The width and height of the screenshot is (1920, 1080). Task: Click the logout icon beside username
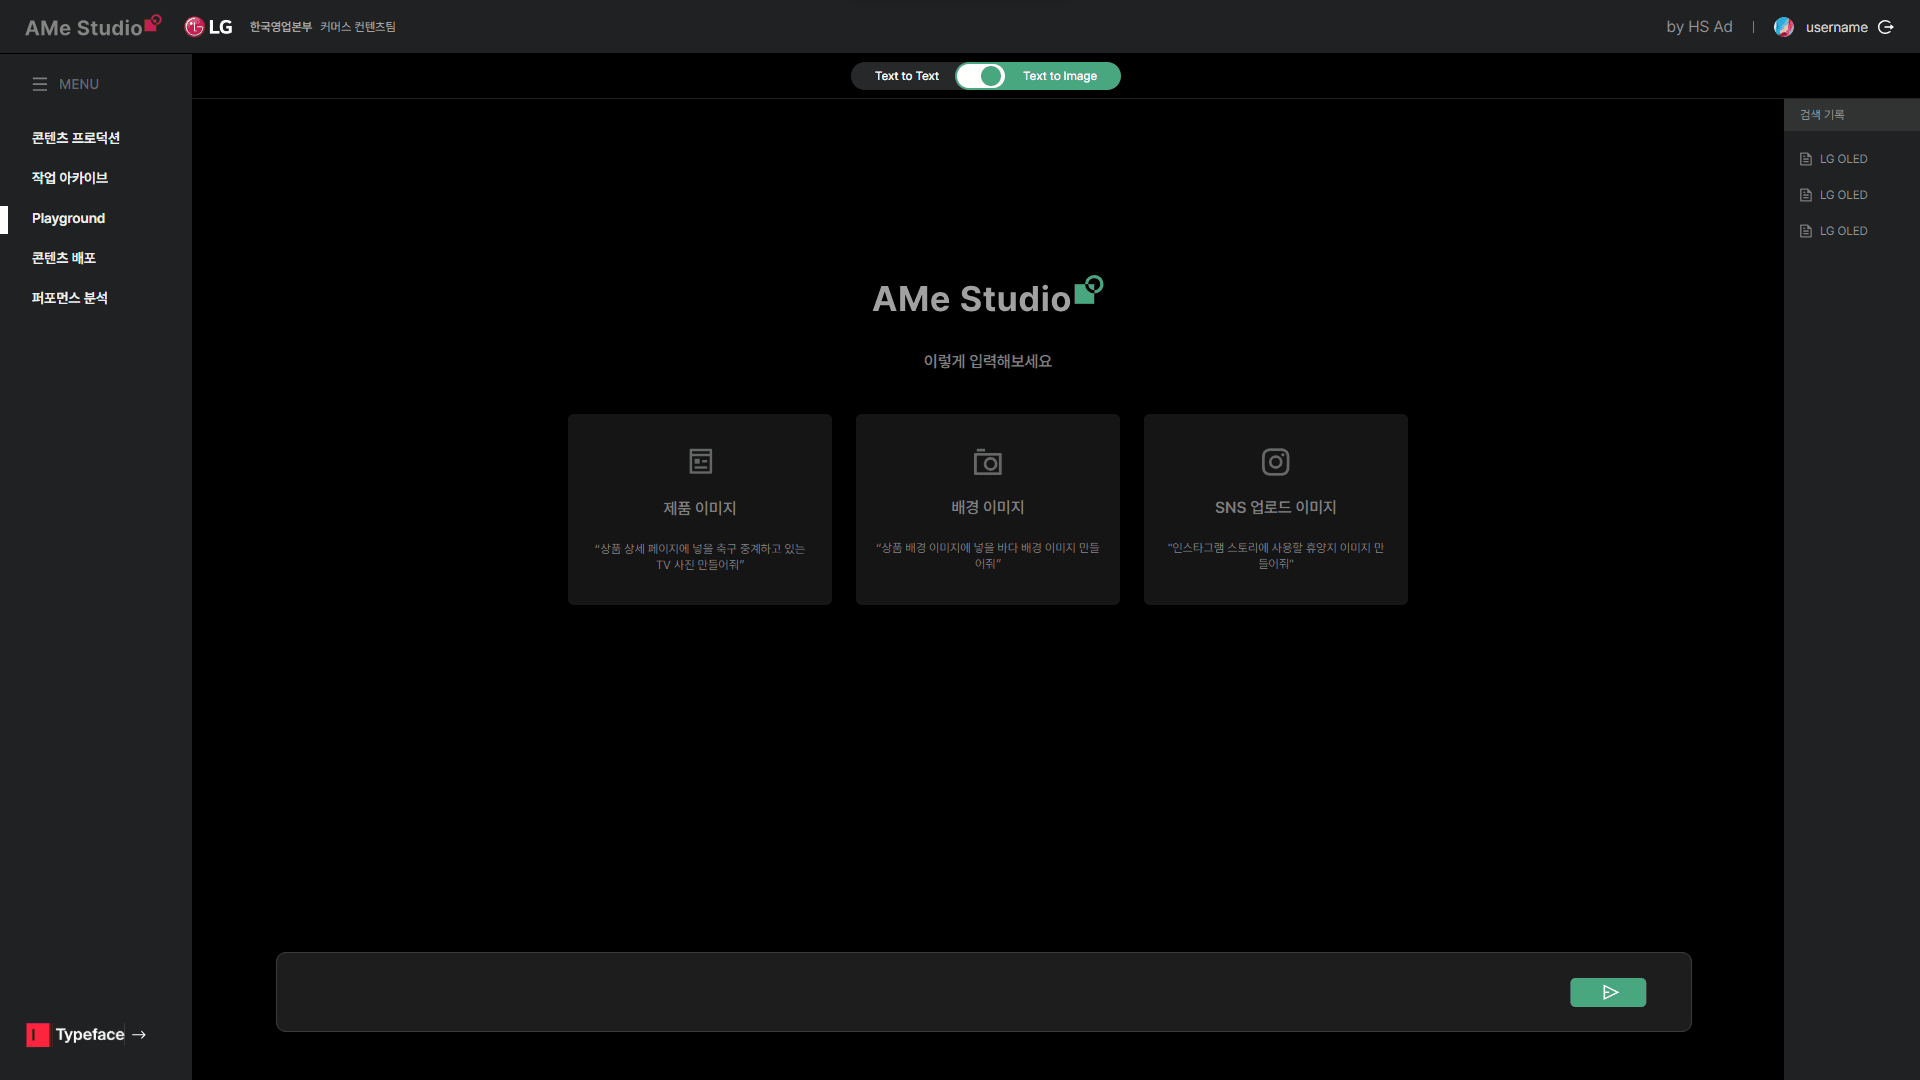tap(1886, 27)
